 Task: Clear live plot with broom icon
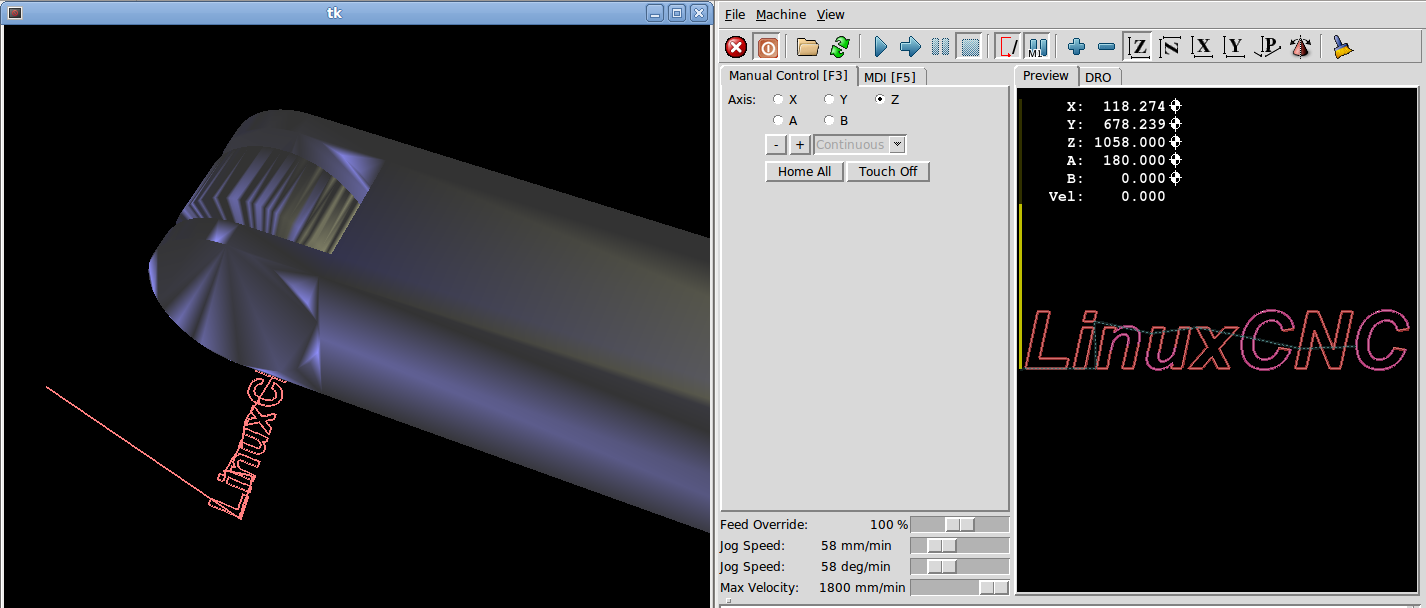coord(1342,47)
